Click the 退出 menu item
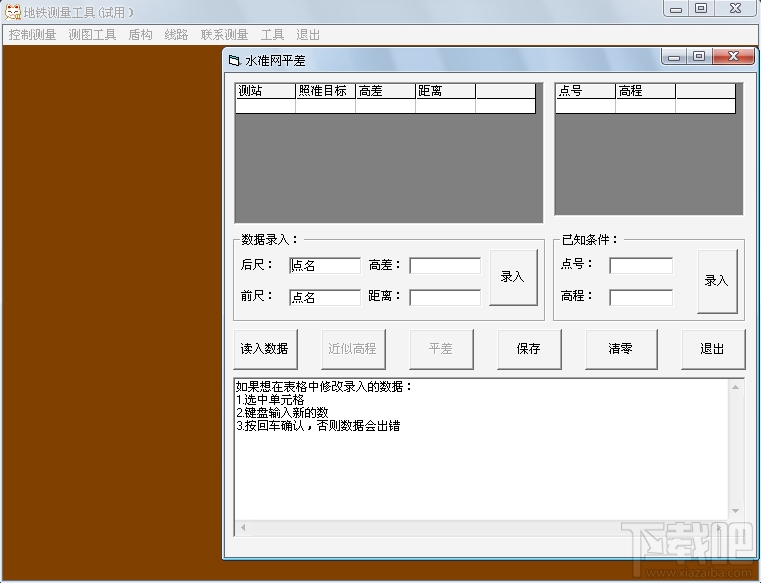Image resolution: width=761 pixels, height=583 pixels. pyautogui.click(x=308, y=35)
